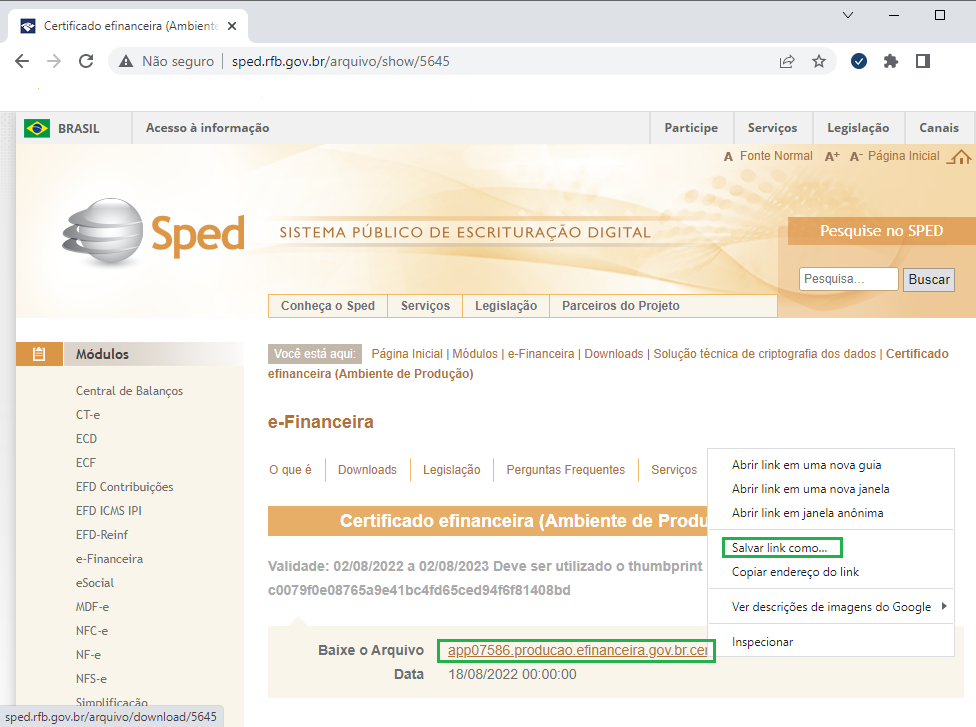Open the tab search chevron dropdown
Screen dimensions: 976x727
(x=848, y=15)
